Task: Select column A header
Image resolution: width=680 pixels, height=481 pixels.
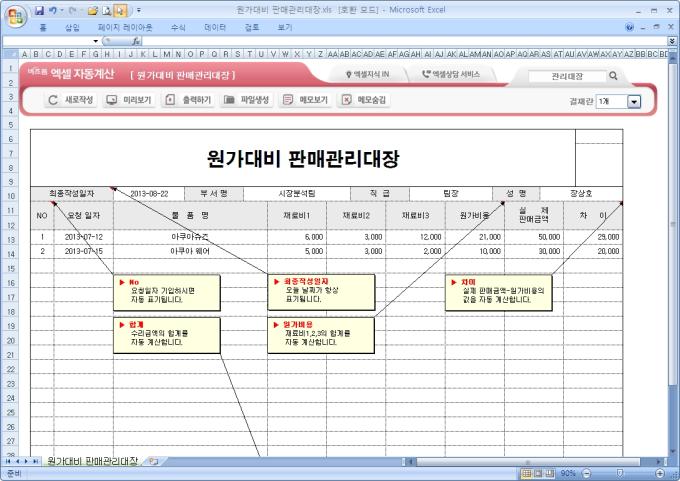Action: tap(24, 54)
